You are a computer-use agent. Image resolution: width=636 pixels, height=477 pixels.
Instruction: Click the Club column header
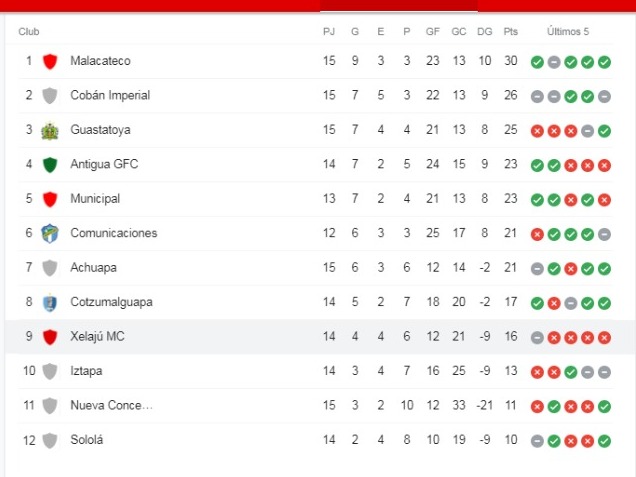29,32
